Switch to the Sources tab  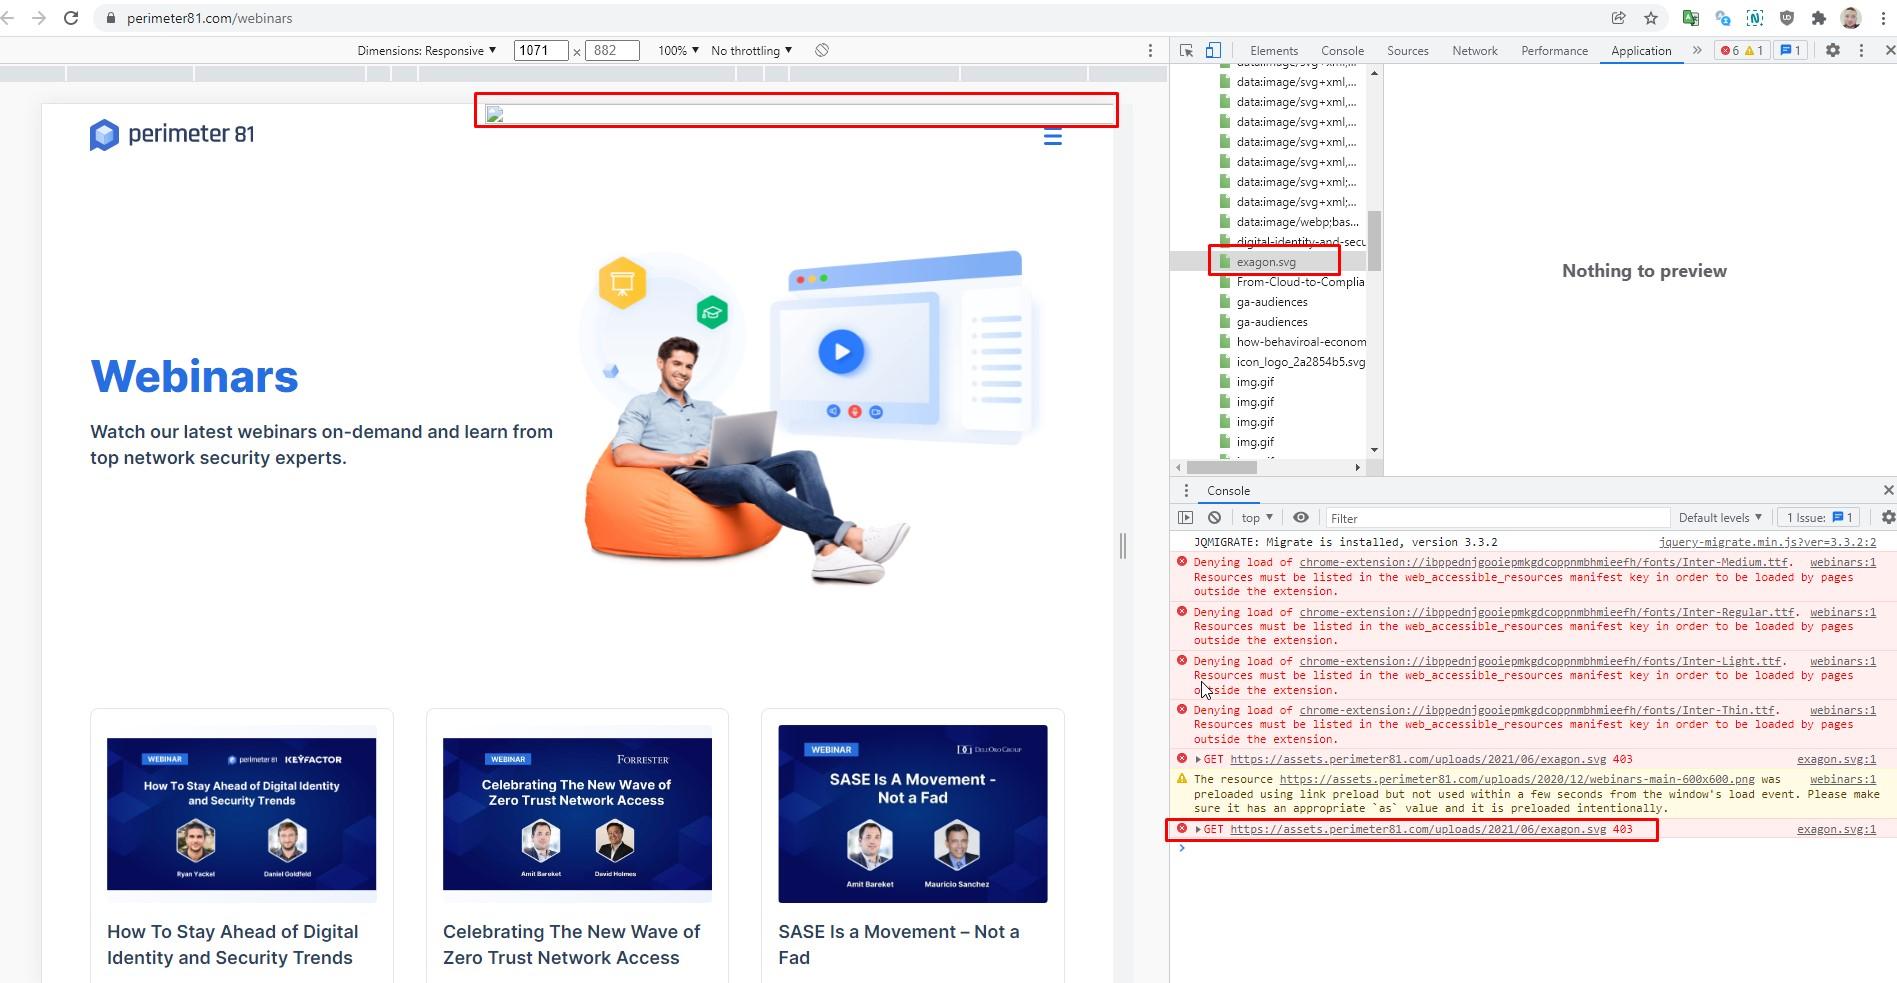pos(1407,50)
